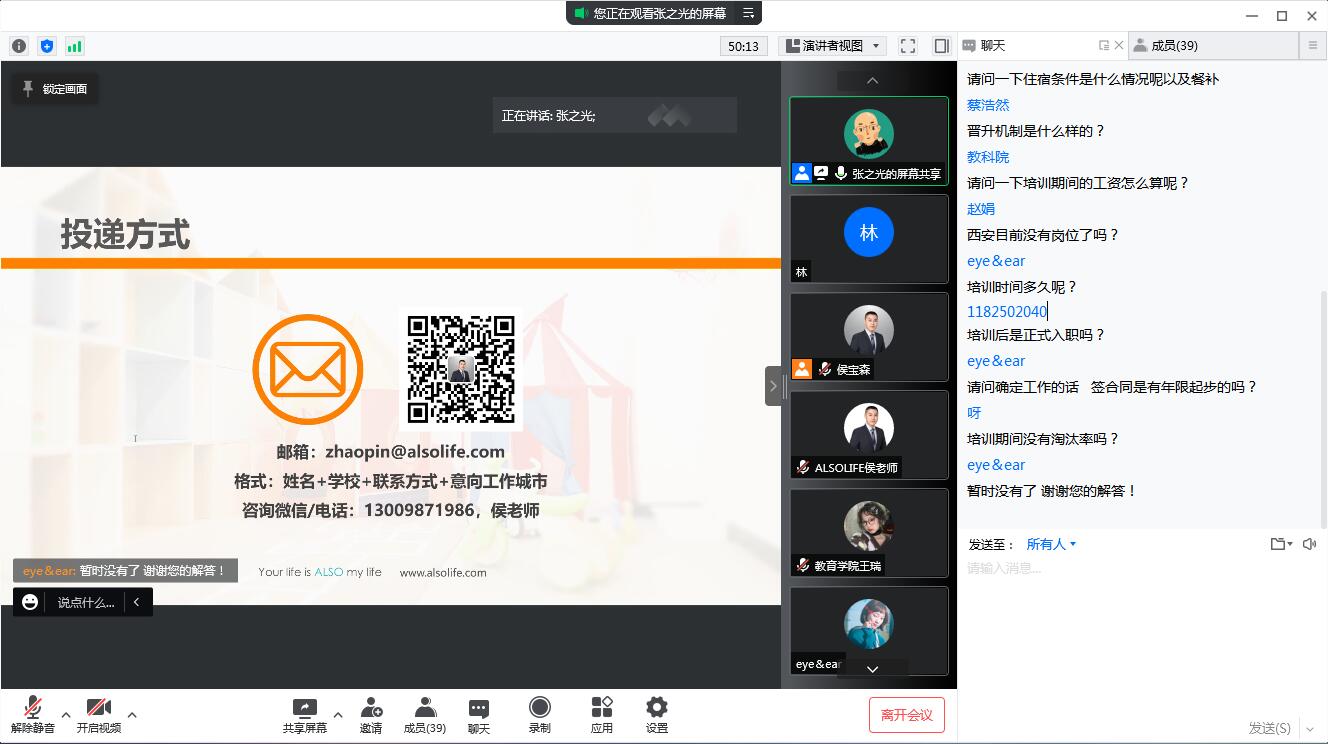This screenshot has width=1328, height=744.
Task: Turn on camera with 开启视频
Action: 99,715
